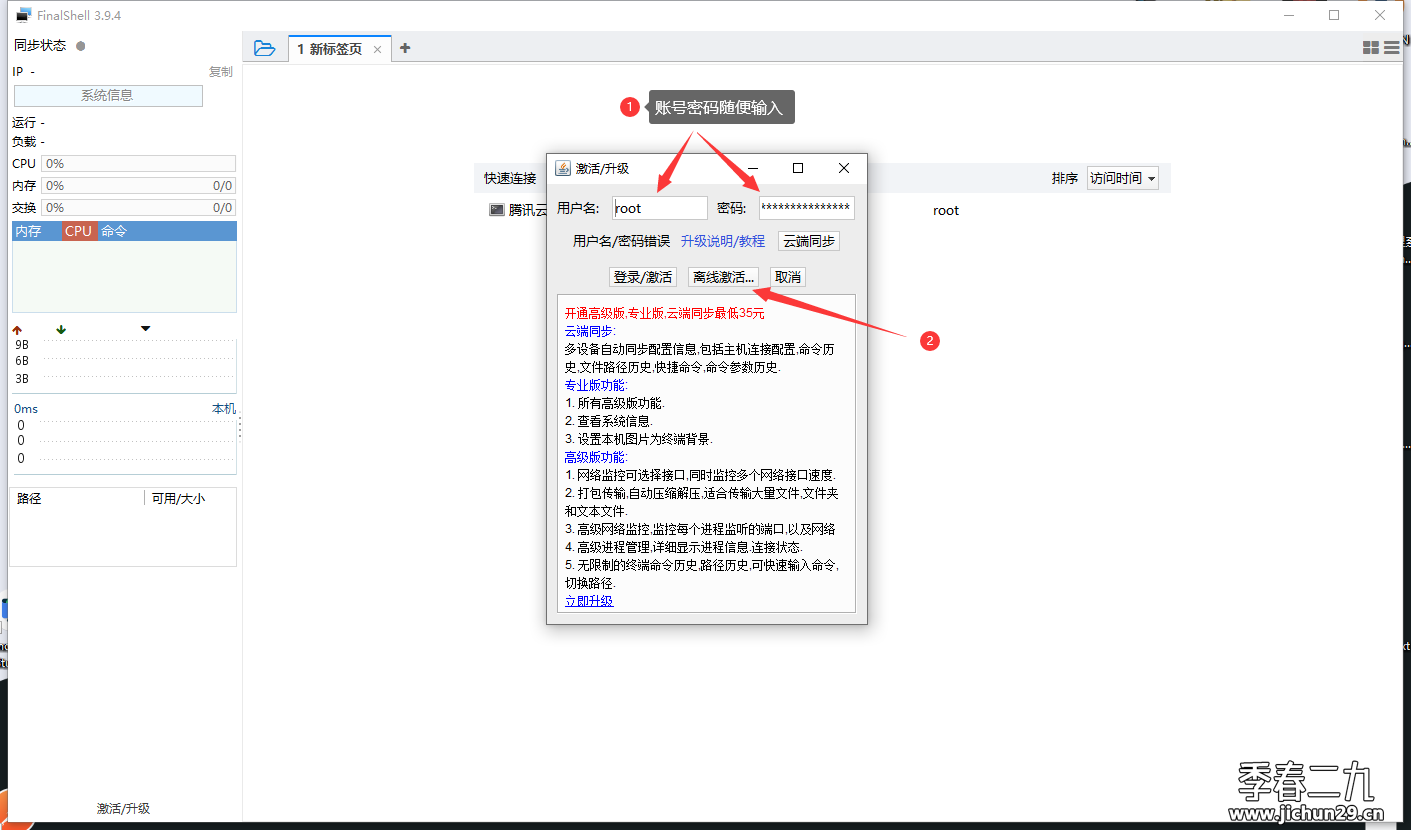Screen dimensions: 1411x830
Task: Add a new tab with plus icon
Action: click(x=405, y=48)
